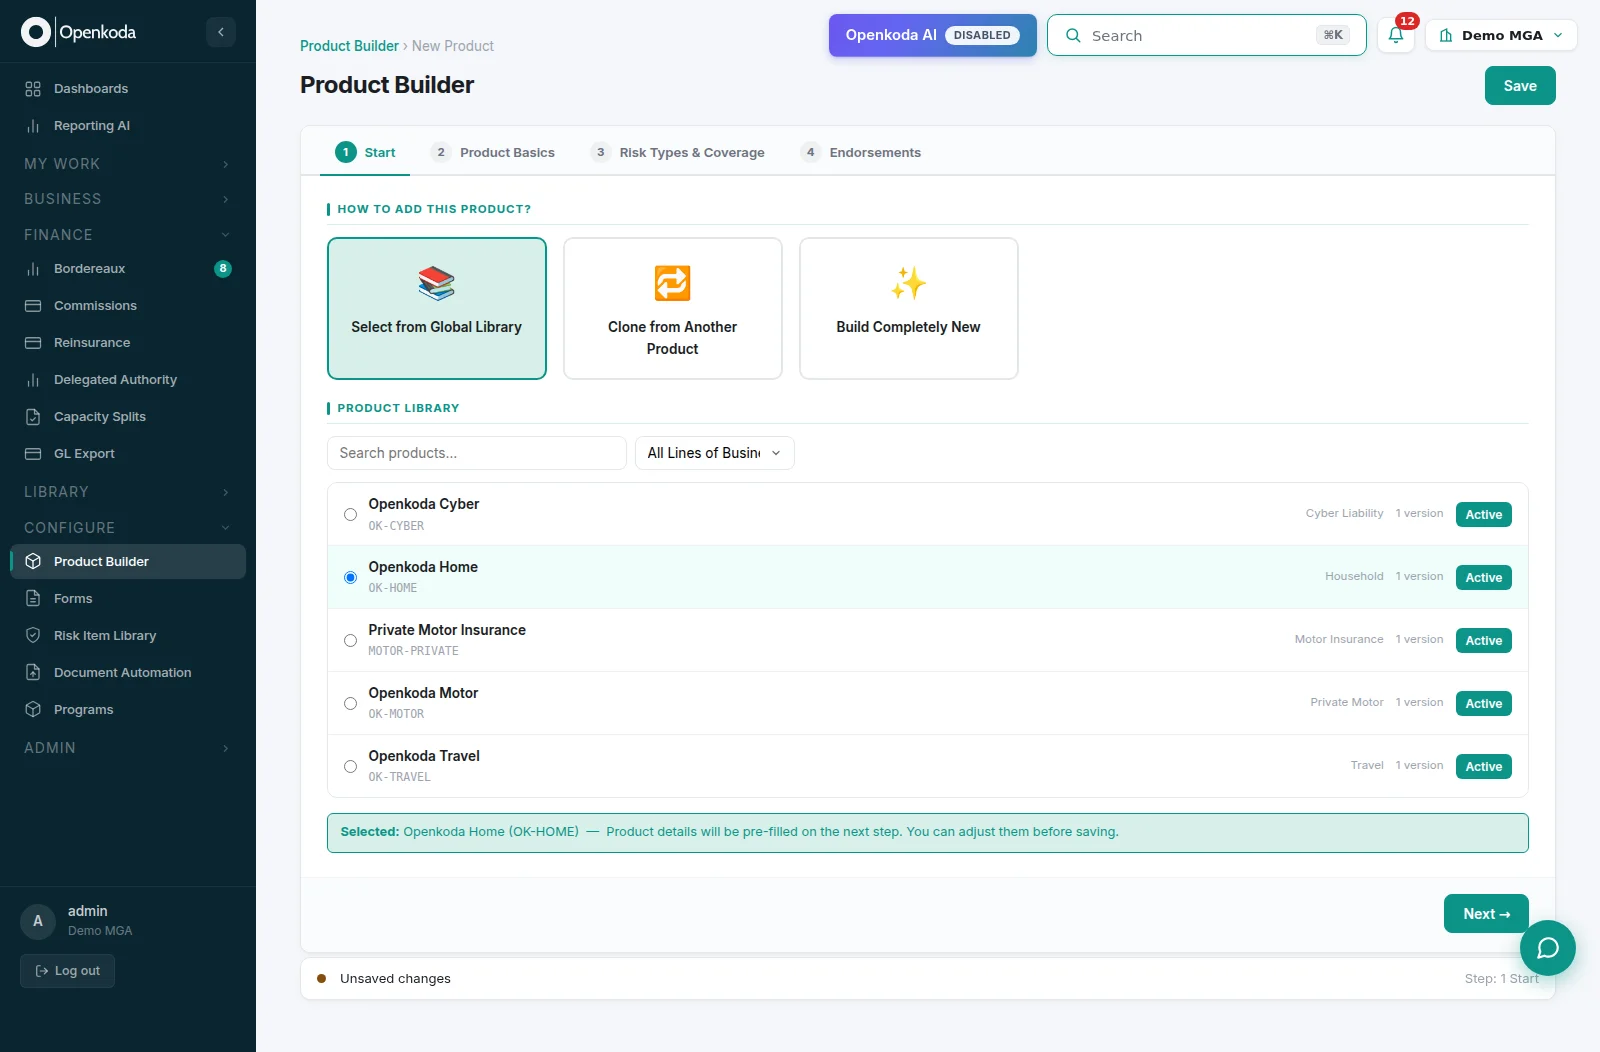The image size is (1600, 1052).
Task: Switch to Risk Types & Coverage tab
Action: [x=678, y=153]
